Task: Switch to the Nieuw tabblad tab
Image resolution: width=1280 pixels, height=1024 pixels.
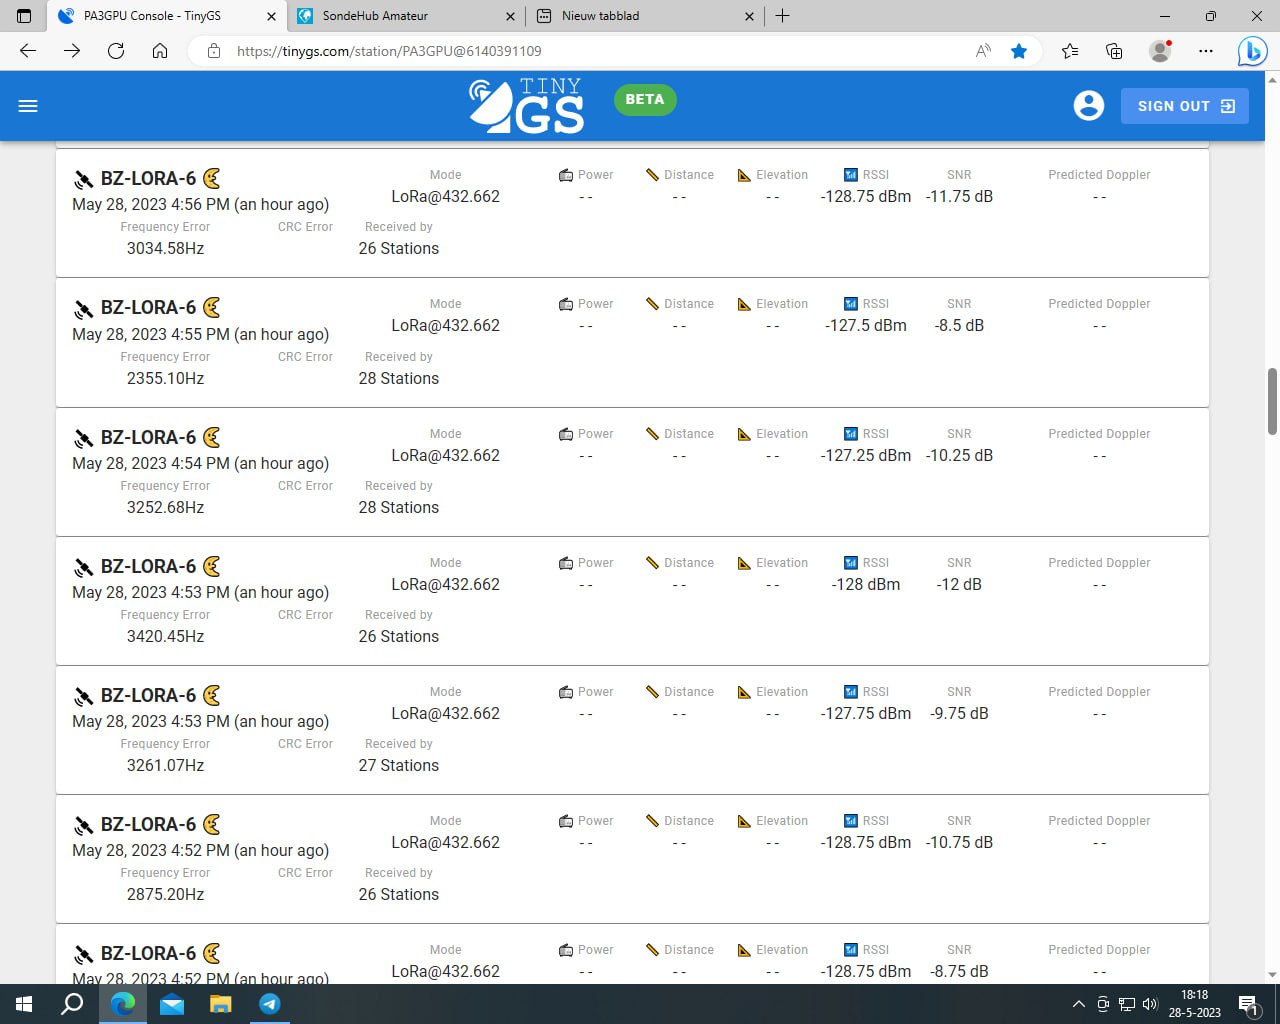Action: [x=640, y=16]
